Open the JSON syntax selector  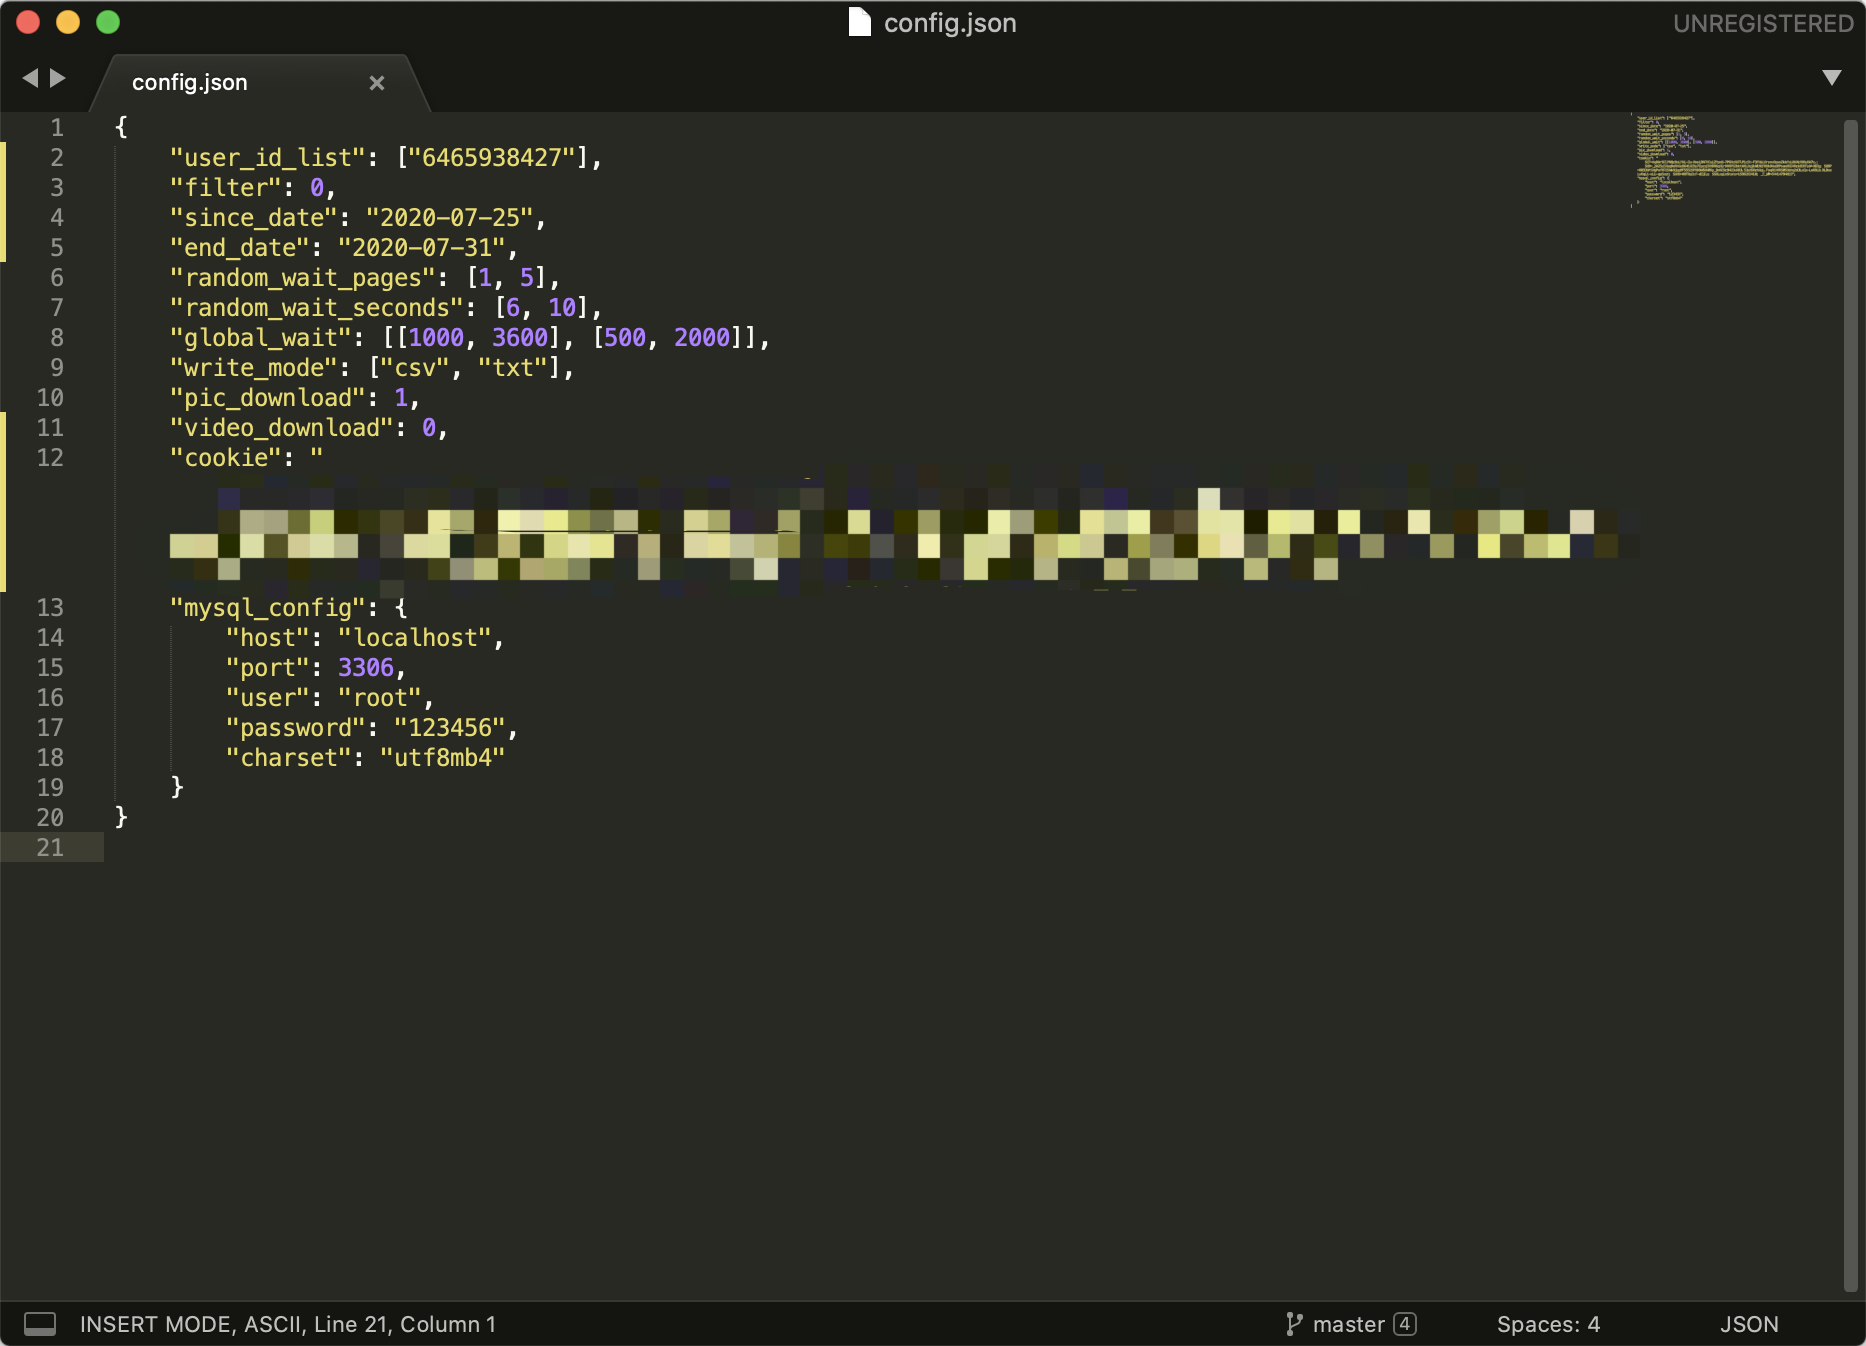pyautogui.click(x=1749, y=1324)
